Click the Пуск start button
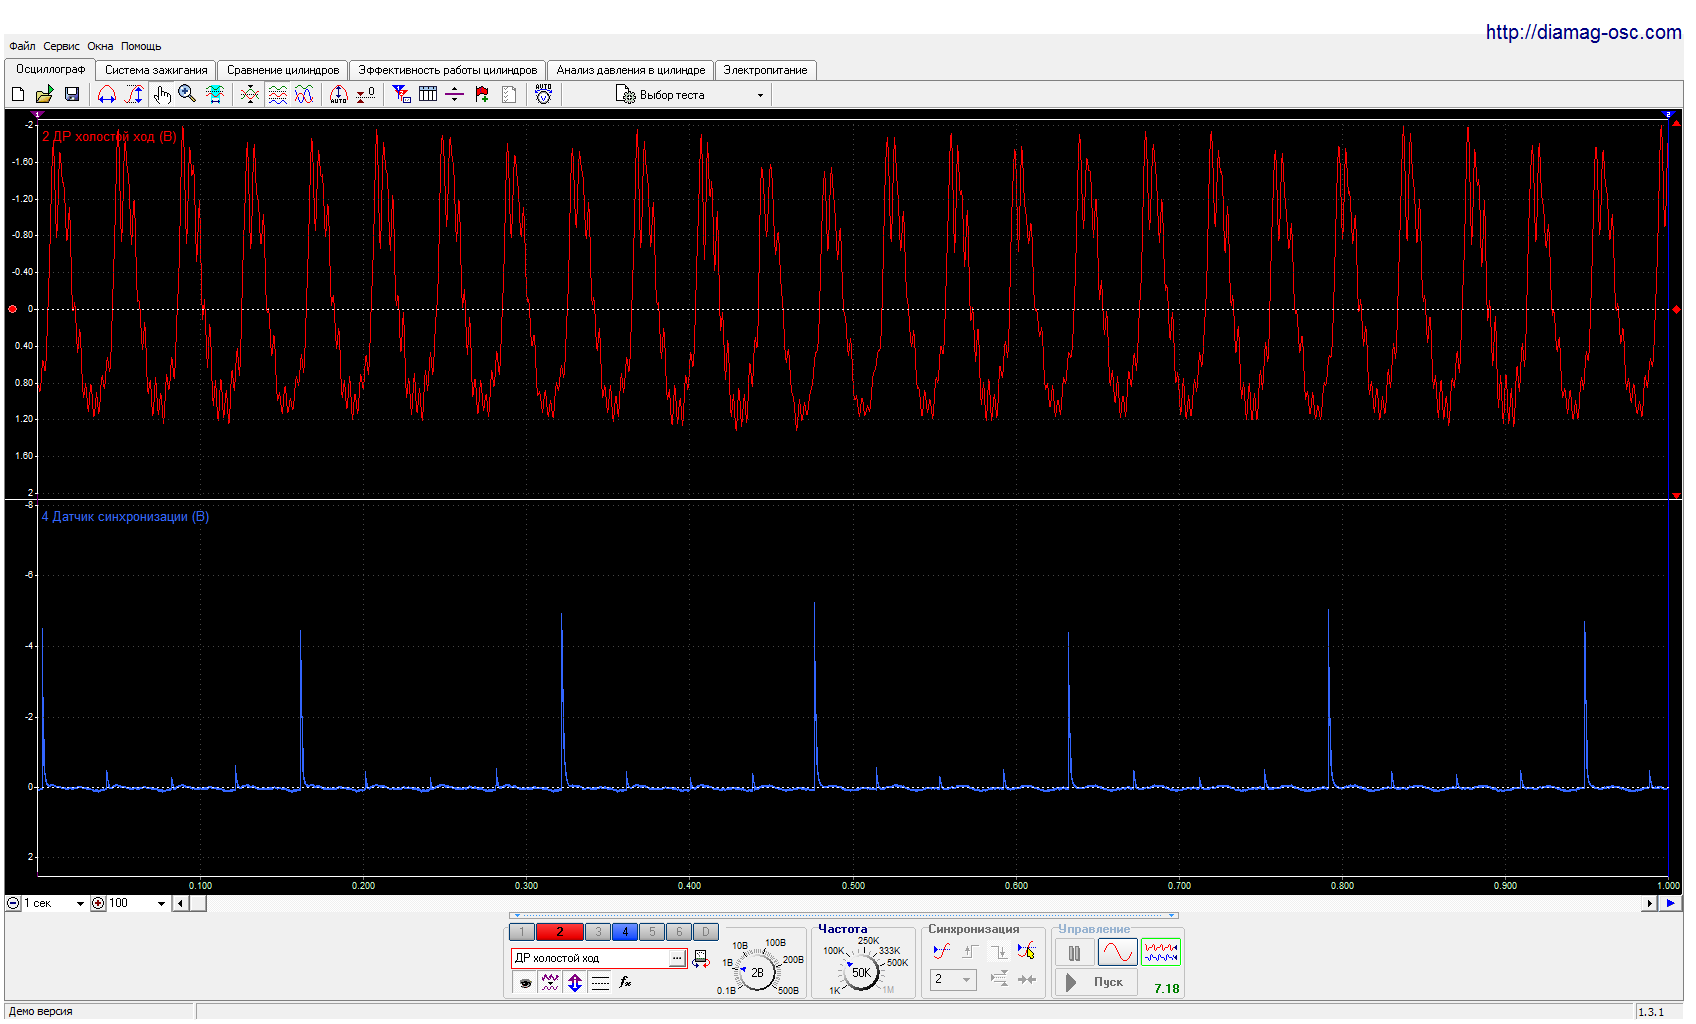 point(1096,982)
